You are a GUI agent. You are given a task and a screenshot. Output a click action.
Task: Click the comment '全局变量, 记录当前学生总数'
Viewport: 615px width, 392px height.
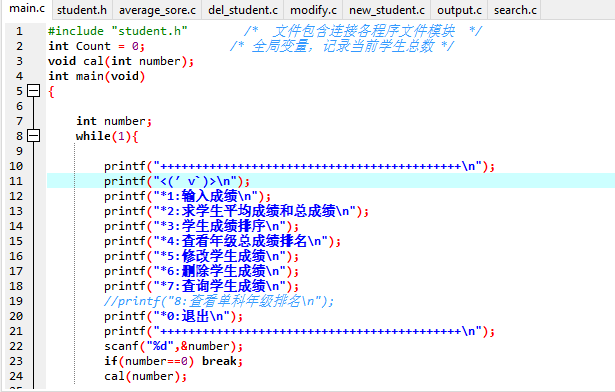(x=342, y=46)
